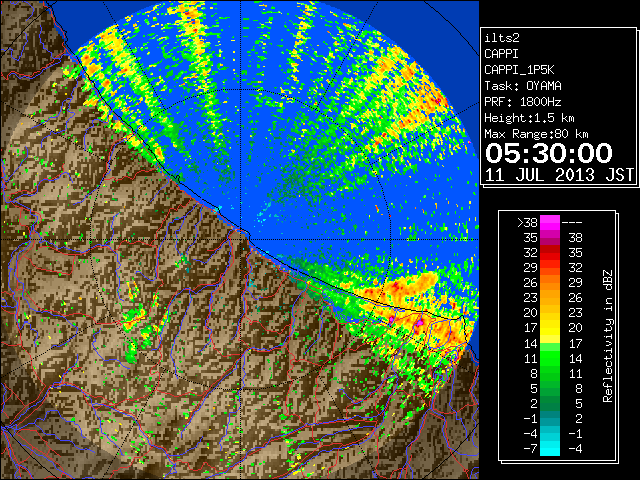Screen dimensions: 640x480
Task: Click the 05:30:00 timestamp
Action: pos(549,153)
